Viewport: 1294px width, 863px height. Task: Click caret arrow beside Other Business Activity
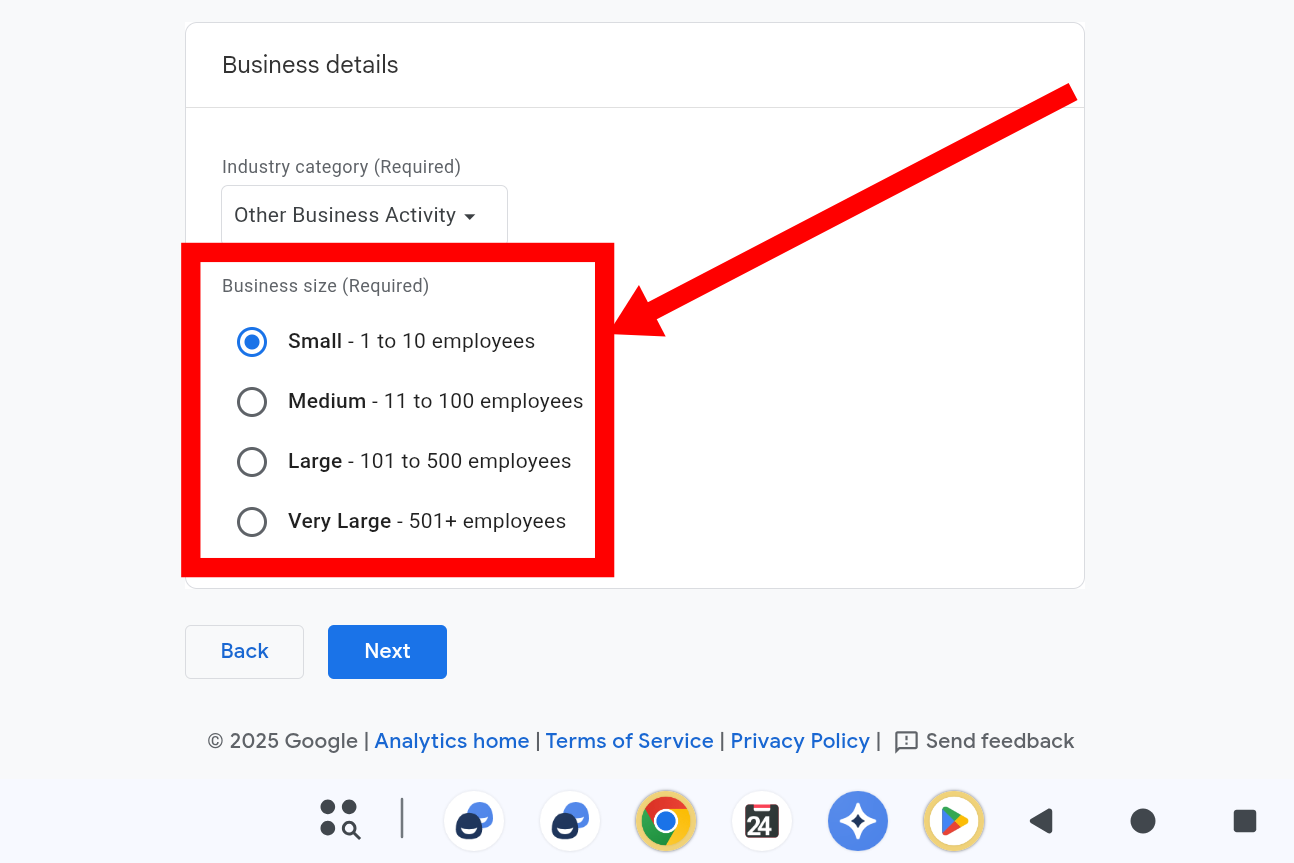470,217
